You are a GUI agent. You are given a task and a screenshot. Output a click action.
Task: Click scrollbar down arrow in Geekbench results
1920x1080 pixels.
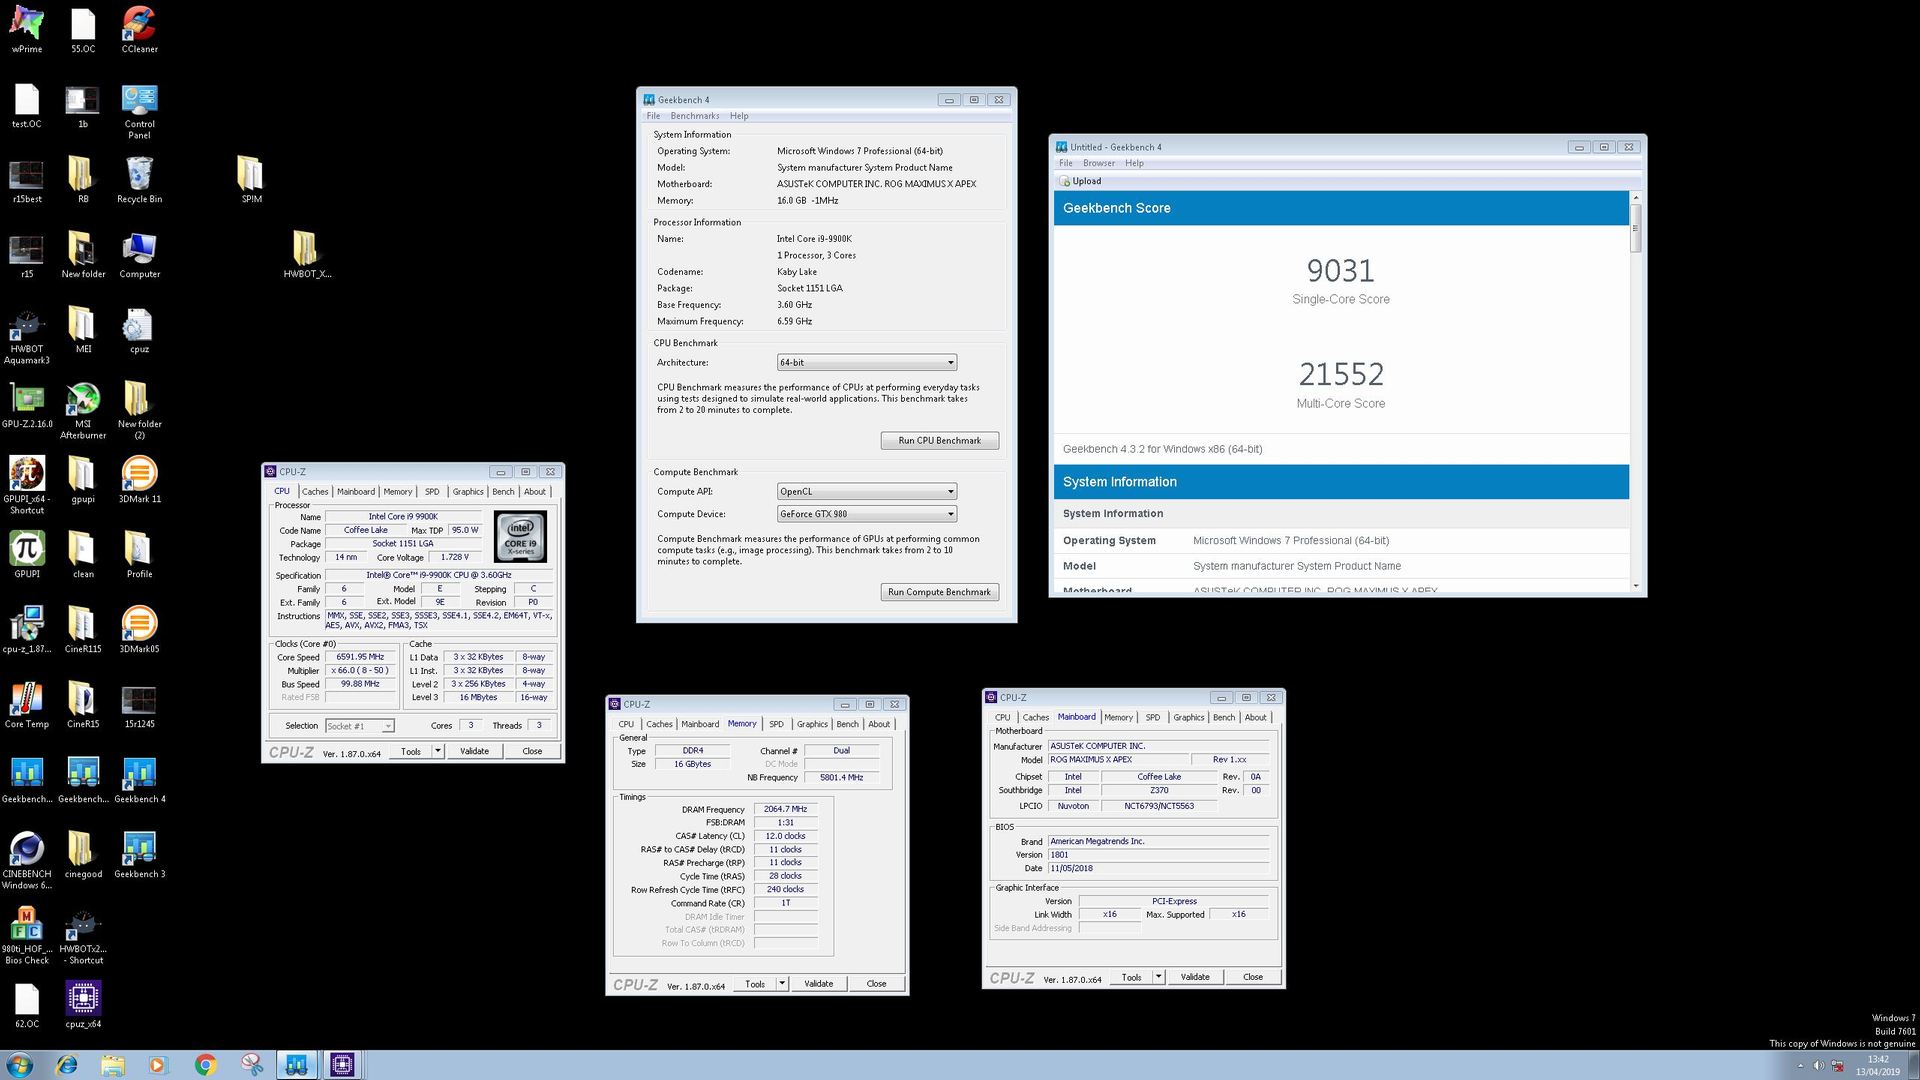pyautogui.click(x=1636, y=586)
